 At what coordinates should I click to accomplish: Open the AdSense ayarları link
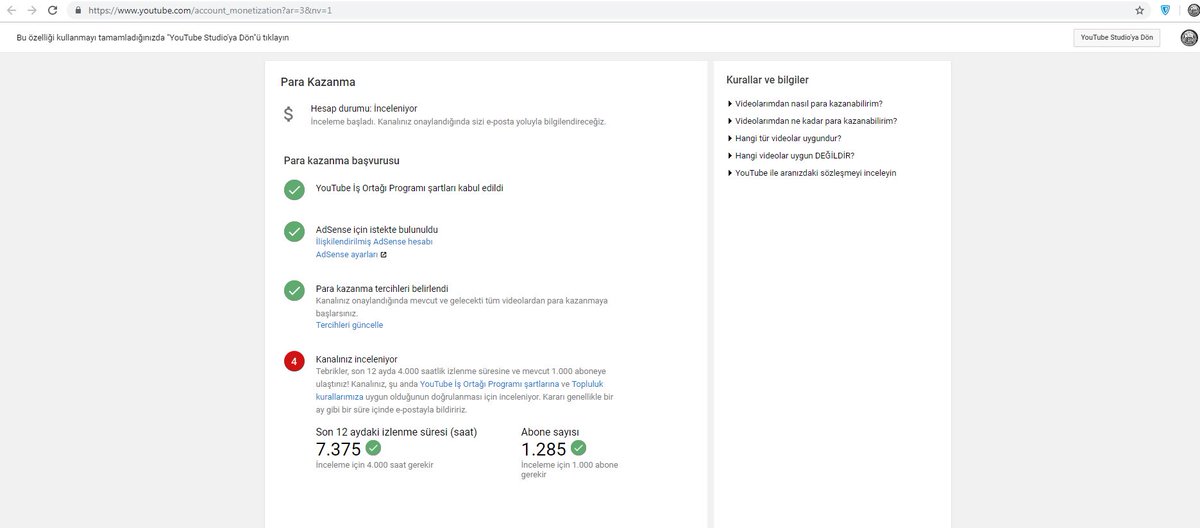coord(347,255)
